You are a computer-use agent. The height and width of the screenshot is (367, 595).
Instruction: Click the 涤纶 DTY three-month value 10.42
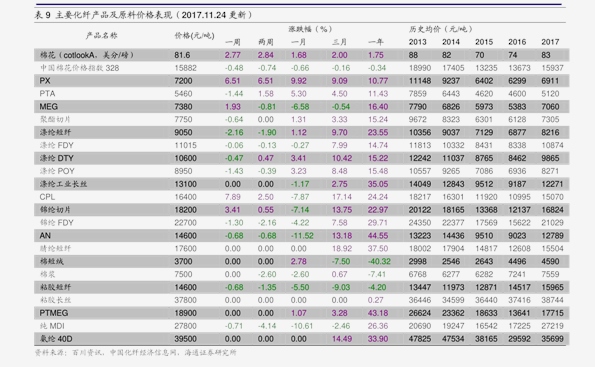point(342,158)
